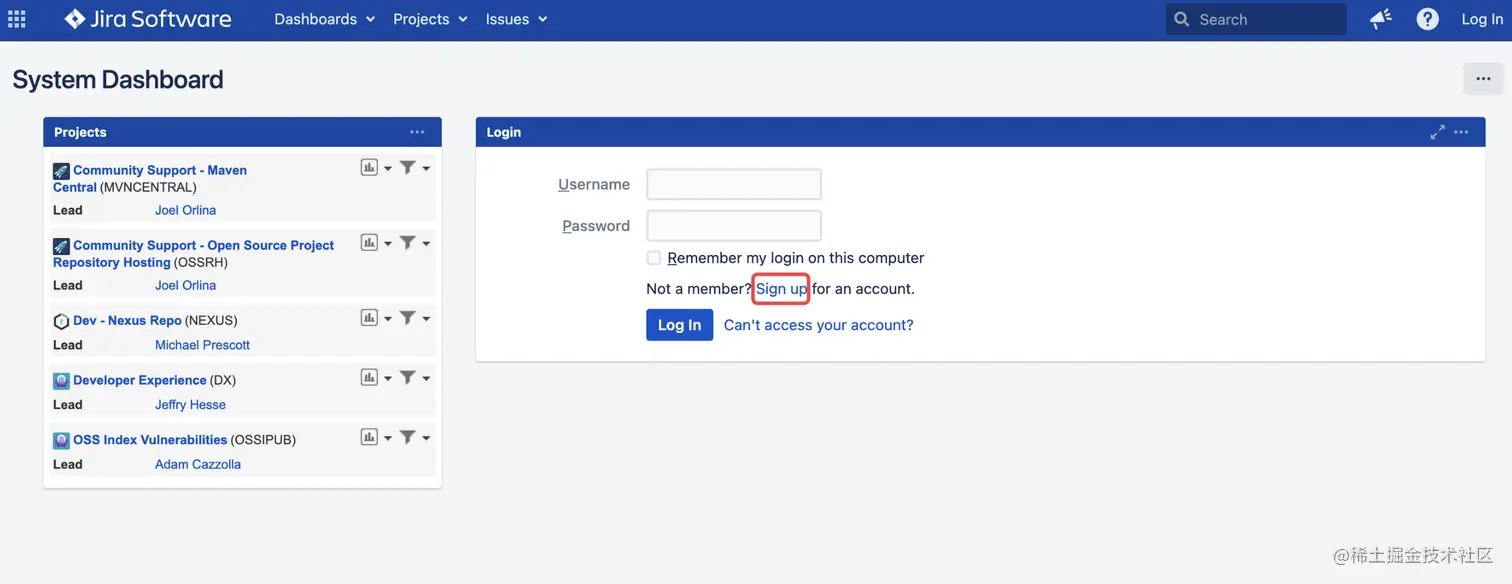Image resolution: width=1512 pixels, height=584 pixels.
Task: Focus the Password input field
Action: click(734, 226)
